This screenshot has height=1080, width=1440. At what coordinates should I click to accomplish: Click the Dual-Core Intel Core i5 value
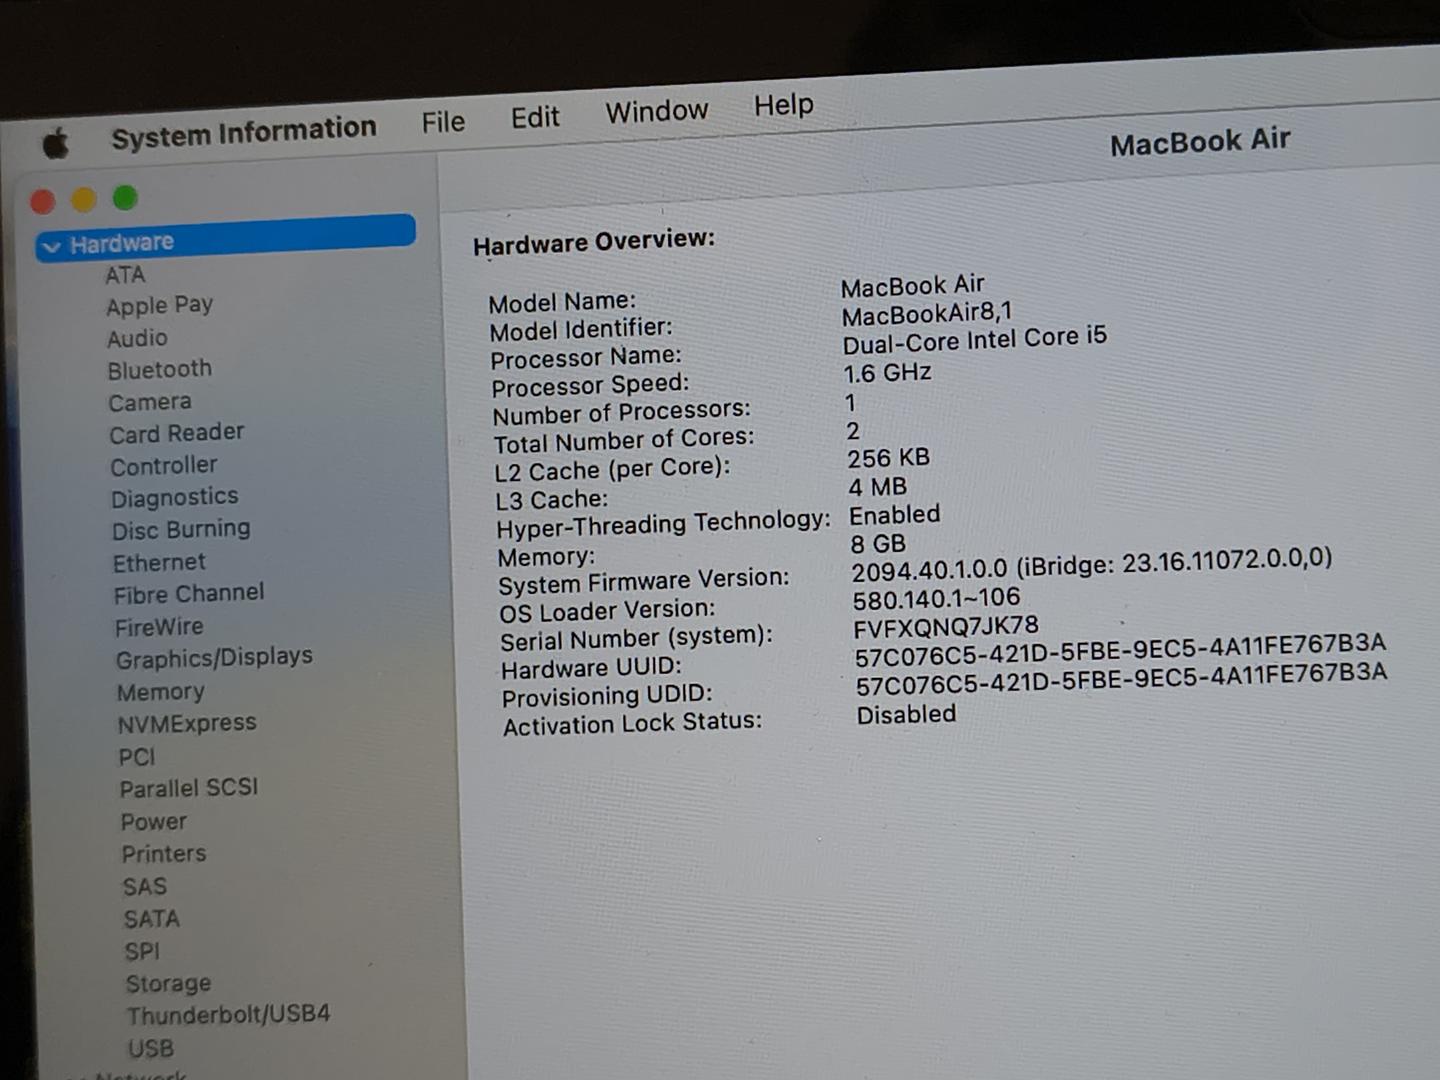coord(975,340)
